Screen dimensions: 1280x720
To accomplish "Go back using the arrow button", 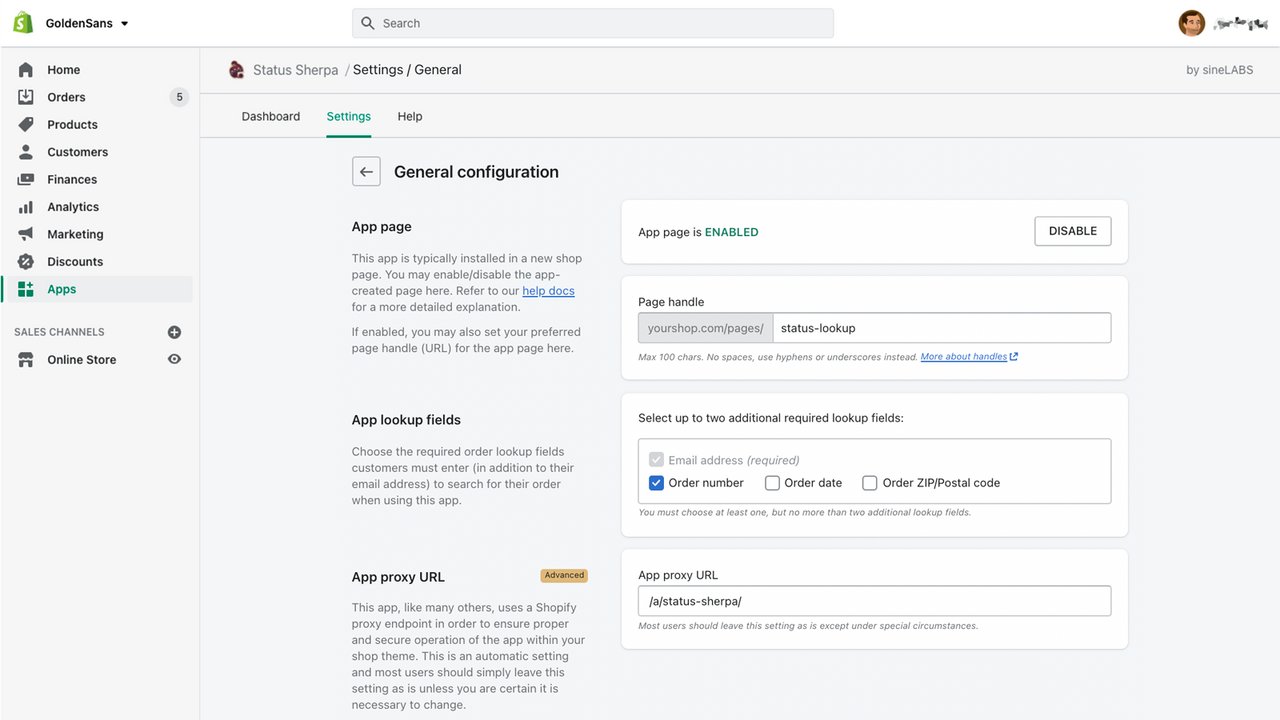I will (x=366, y=172).
